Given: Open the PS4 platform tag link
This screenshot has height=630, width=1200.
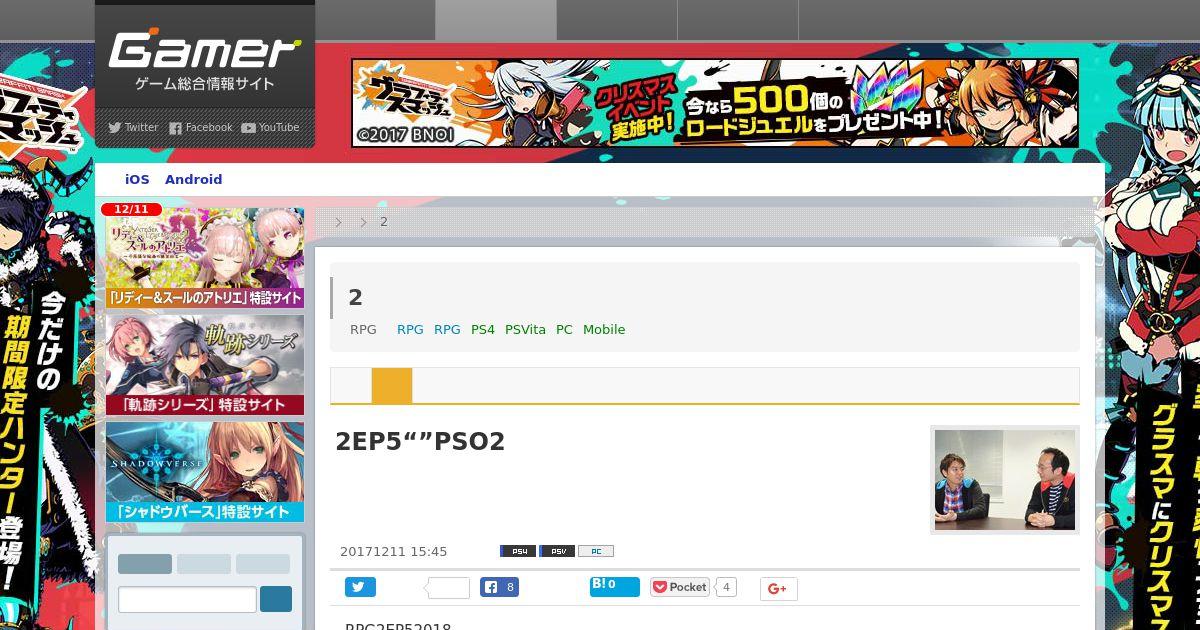Looking at the screenshot, I should coord(483,329).
